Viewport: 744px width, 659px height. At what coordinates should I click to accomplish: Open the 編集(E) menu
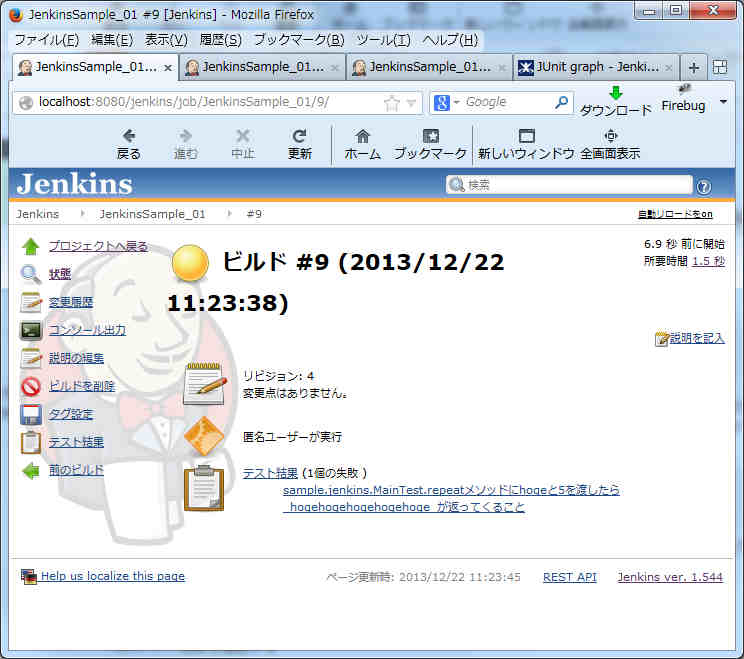pos(112,40)
